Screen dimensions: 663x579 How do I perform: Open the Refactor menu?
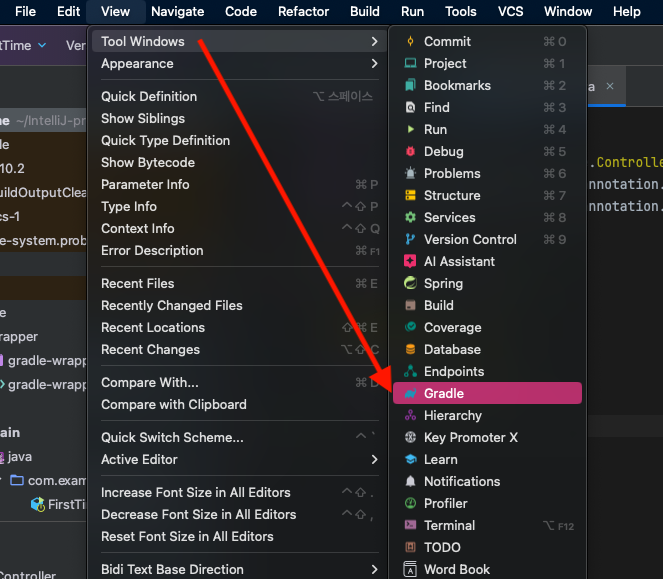(304, 11)
